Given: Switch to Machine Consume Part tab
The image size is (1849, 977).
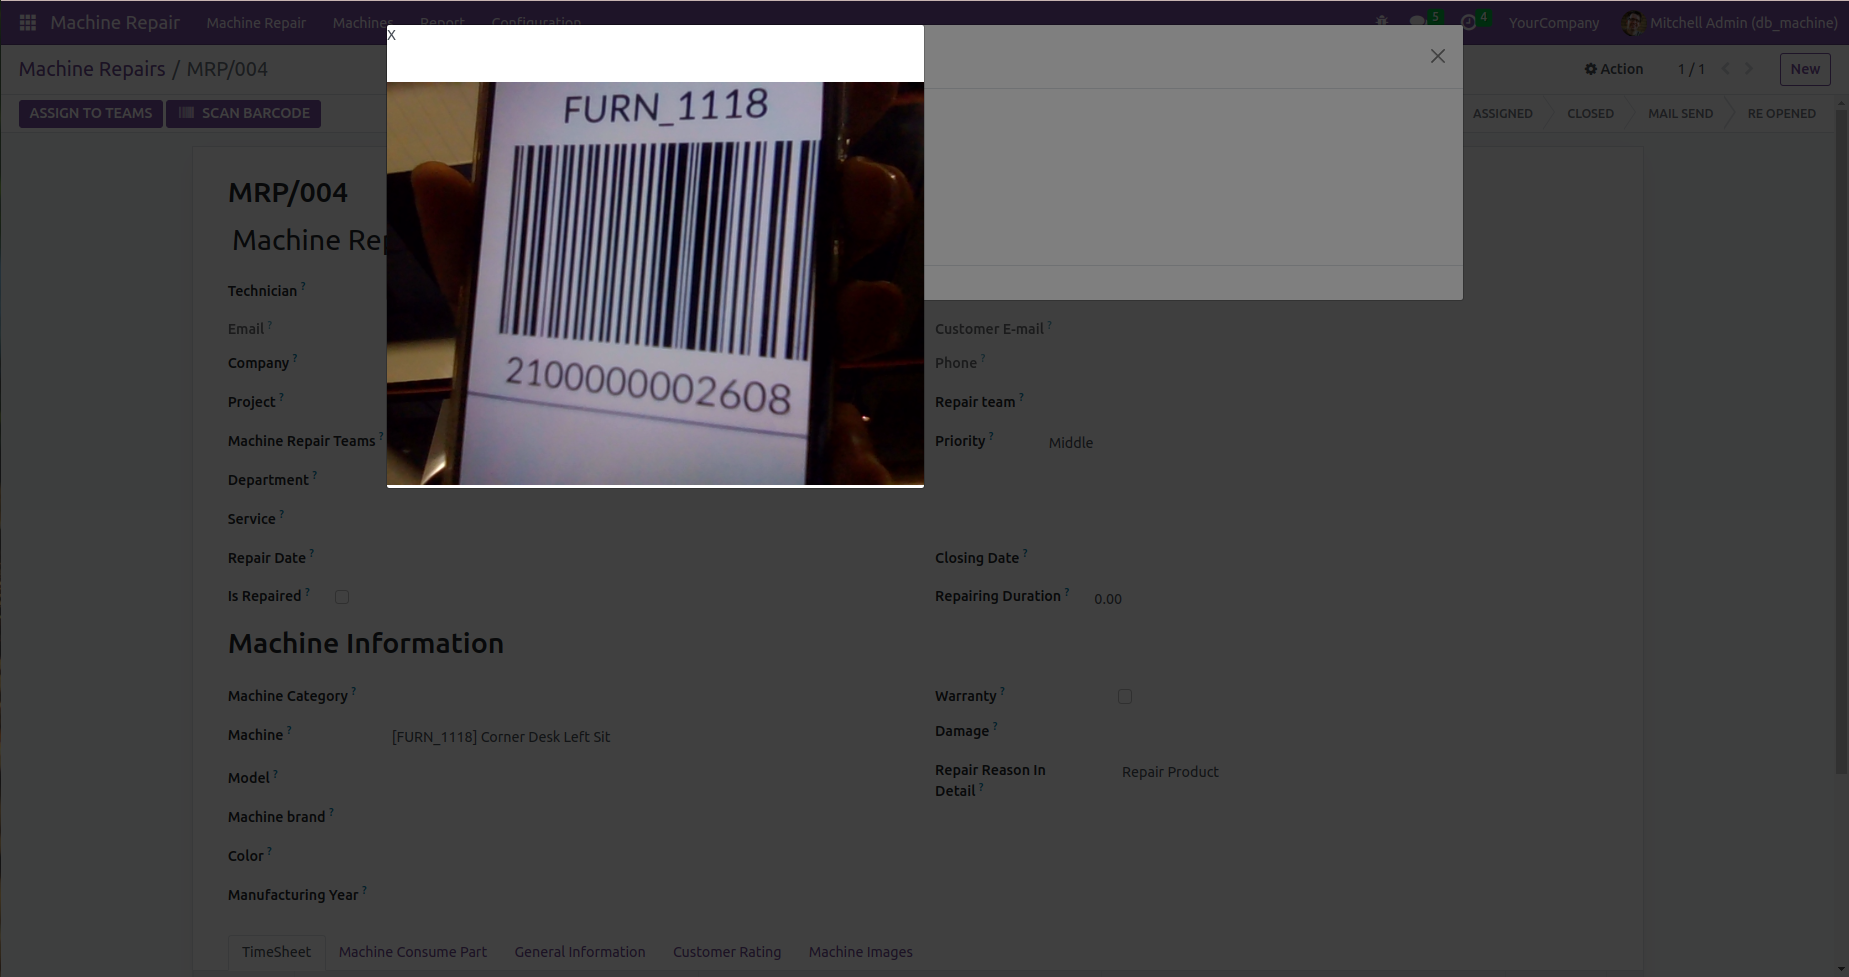Looking at the screenshot, I should point(413,952).
